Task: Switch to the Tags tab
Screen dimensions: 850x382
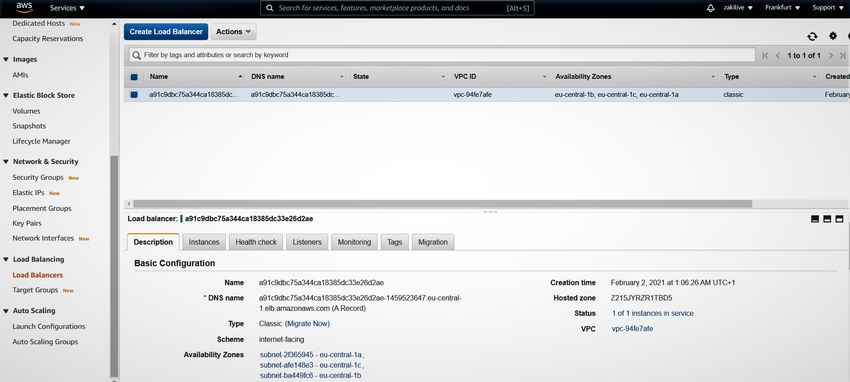Action: (x=395, y=242)
